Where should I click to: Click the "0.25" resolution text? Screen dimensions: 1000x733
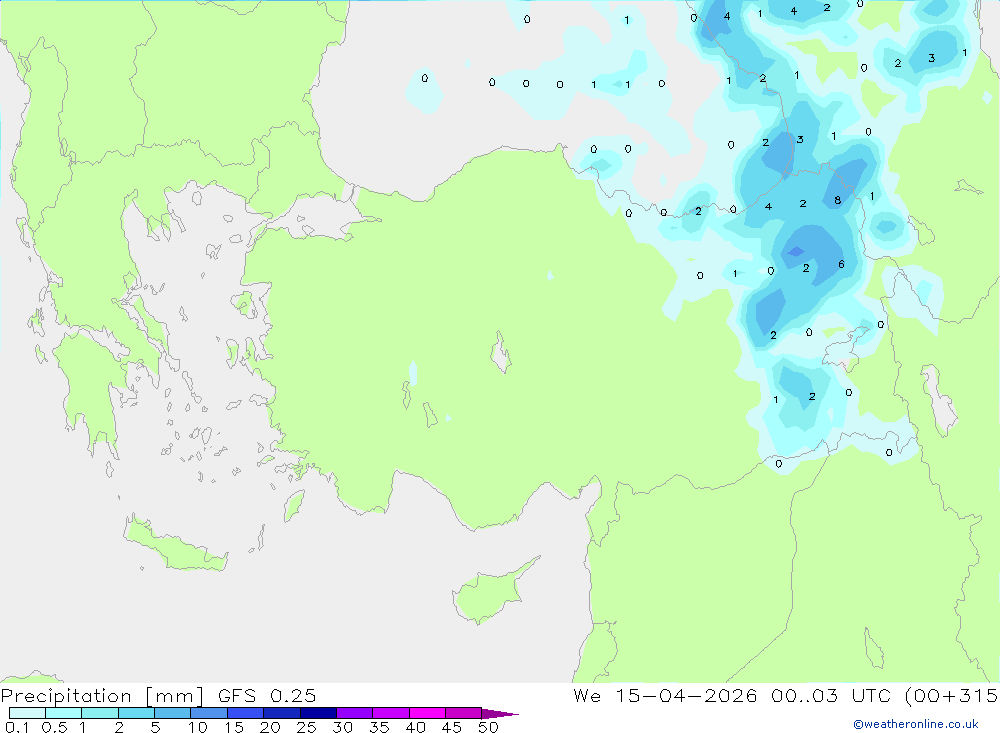pyautogui.click(x=293, y=696)
